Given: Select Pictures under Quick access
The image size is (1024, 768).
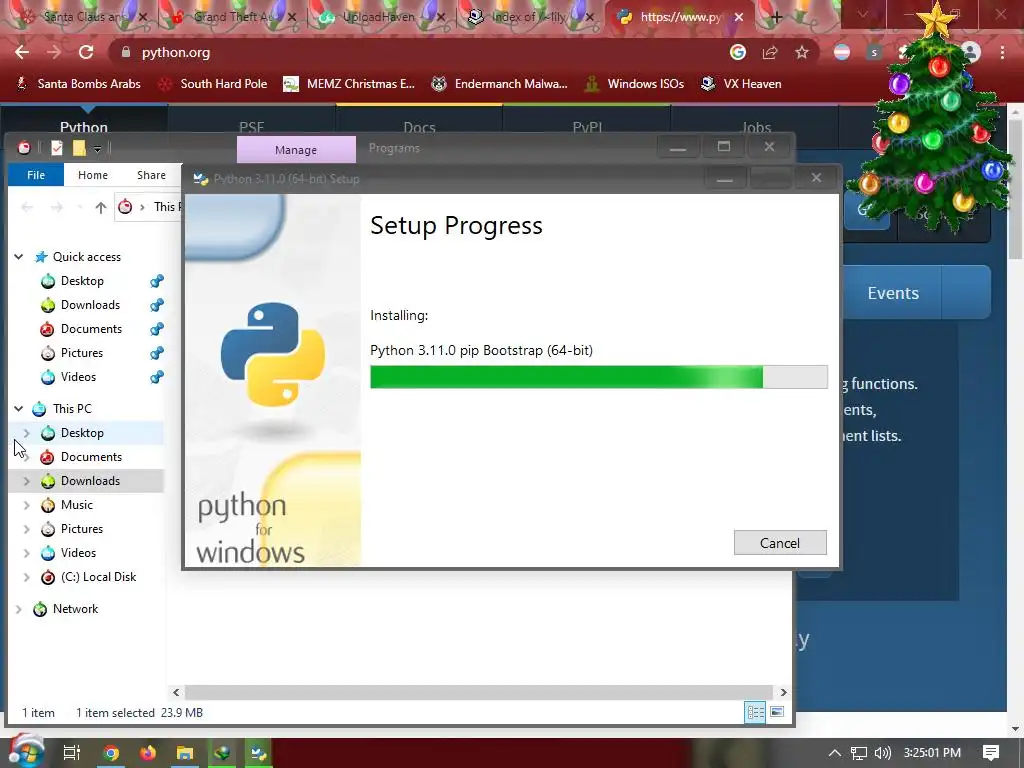Looking at the screenshot, I should [x=82, y=353].
